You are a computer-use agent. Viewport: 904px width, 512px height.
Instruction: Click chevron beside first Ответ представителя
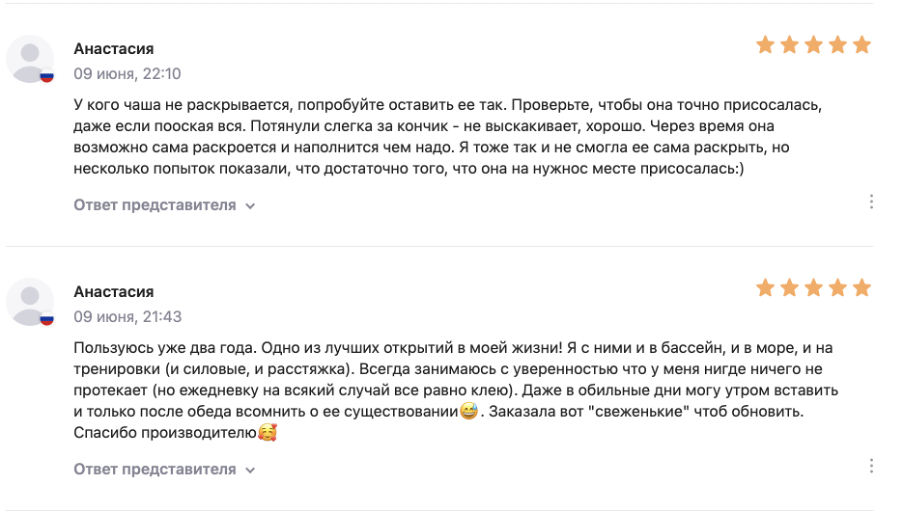[x=250, y=206]
